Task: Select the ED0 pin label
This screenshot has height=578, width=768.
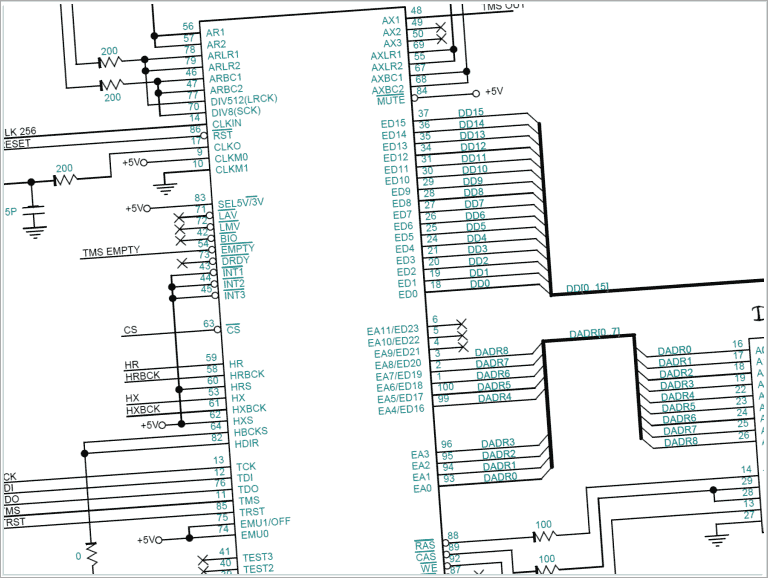Action: [408, 294]
